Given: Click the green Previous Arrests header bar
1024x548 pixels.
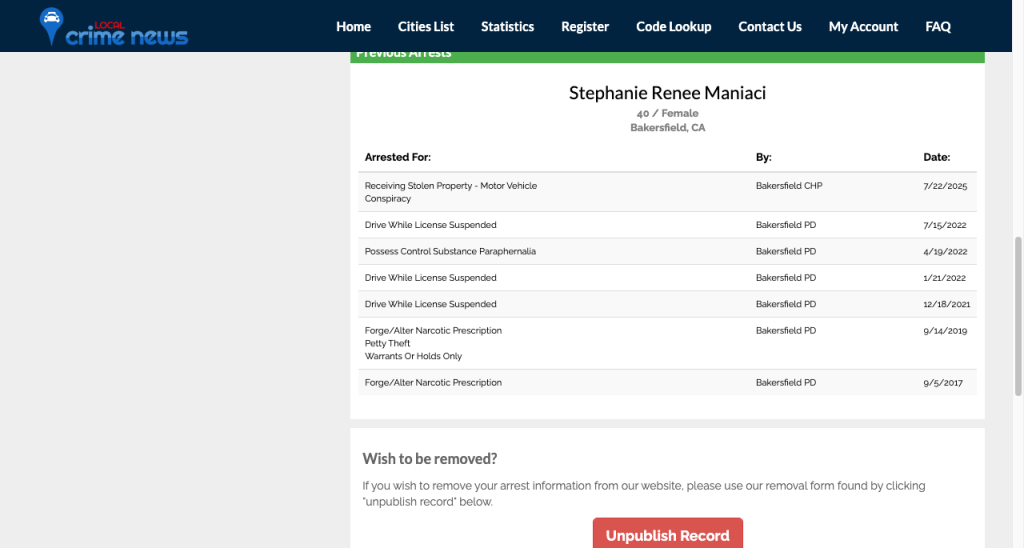Looking at the screenshot, I should (x=667, y=55).
